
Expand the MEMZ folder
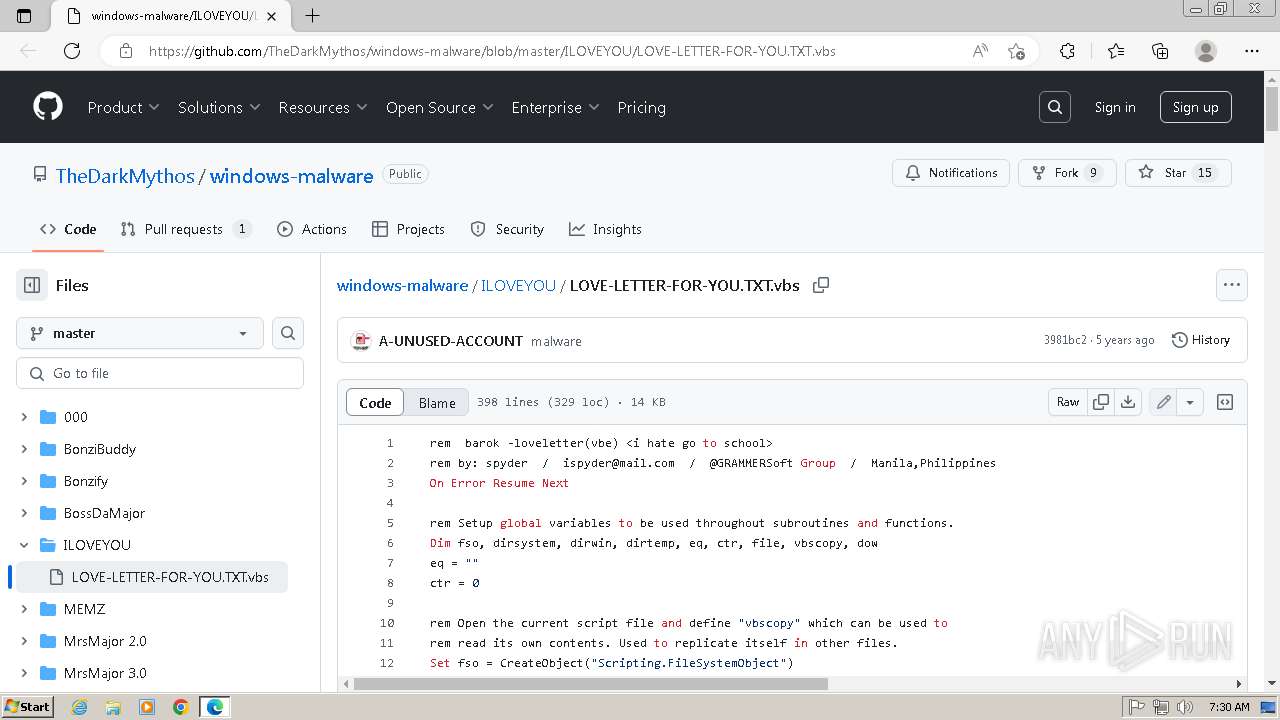click(x=24, y=609)
